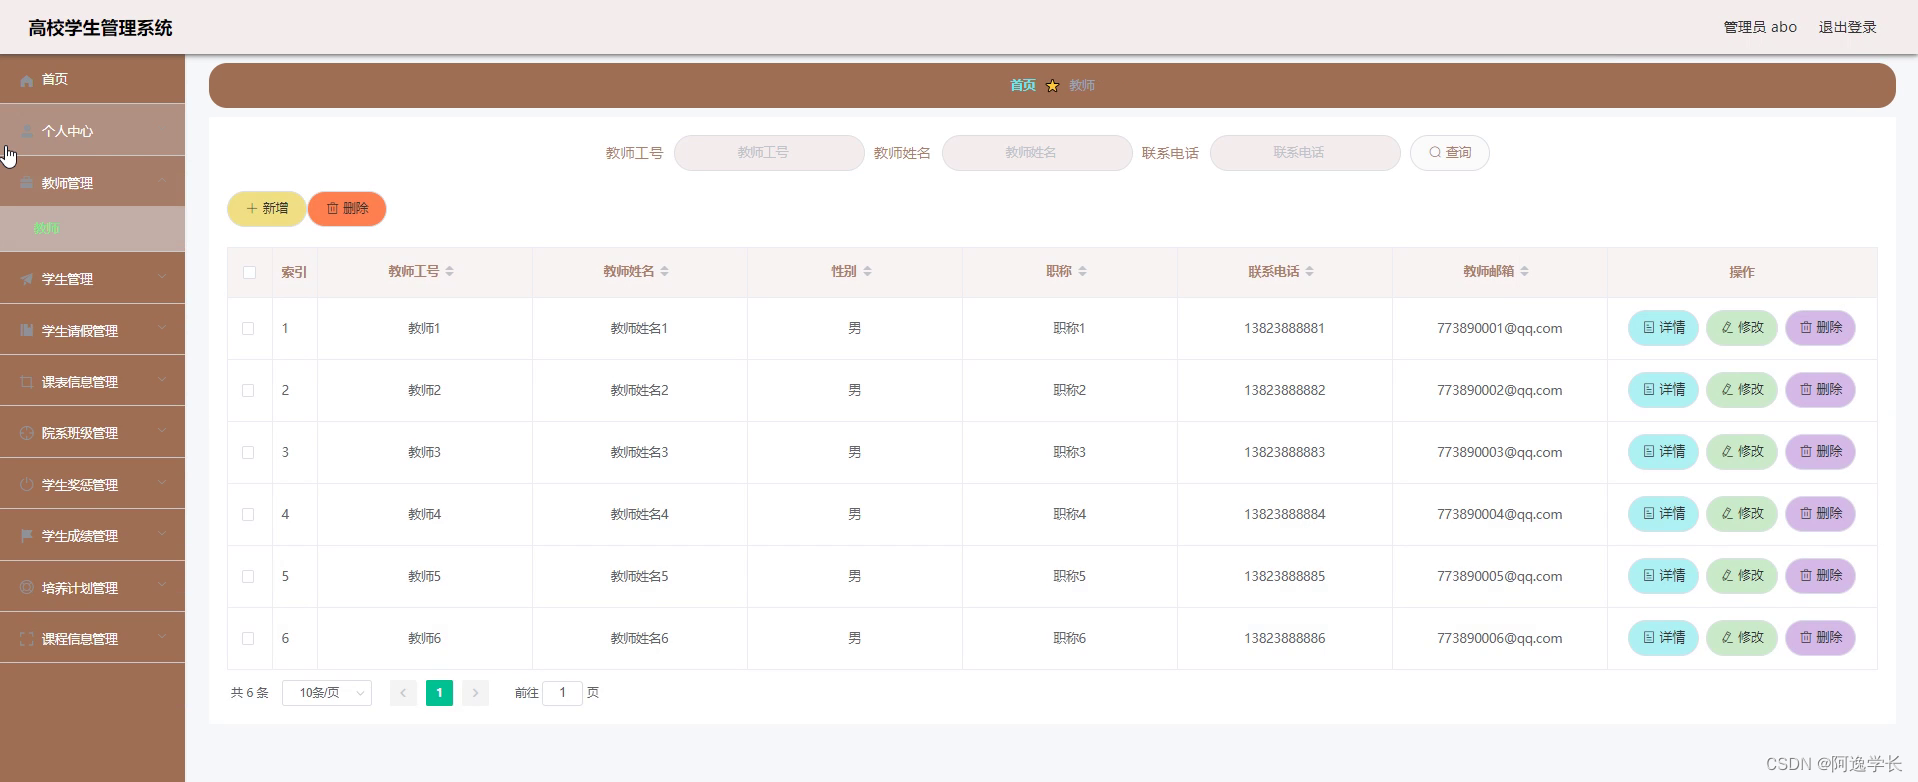Collapse the 教师管理 menu chevron

click(162, 180)
